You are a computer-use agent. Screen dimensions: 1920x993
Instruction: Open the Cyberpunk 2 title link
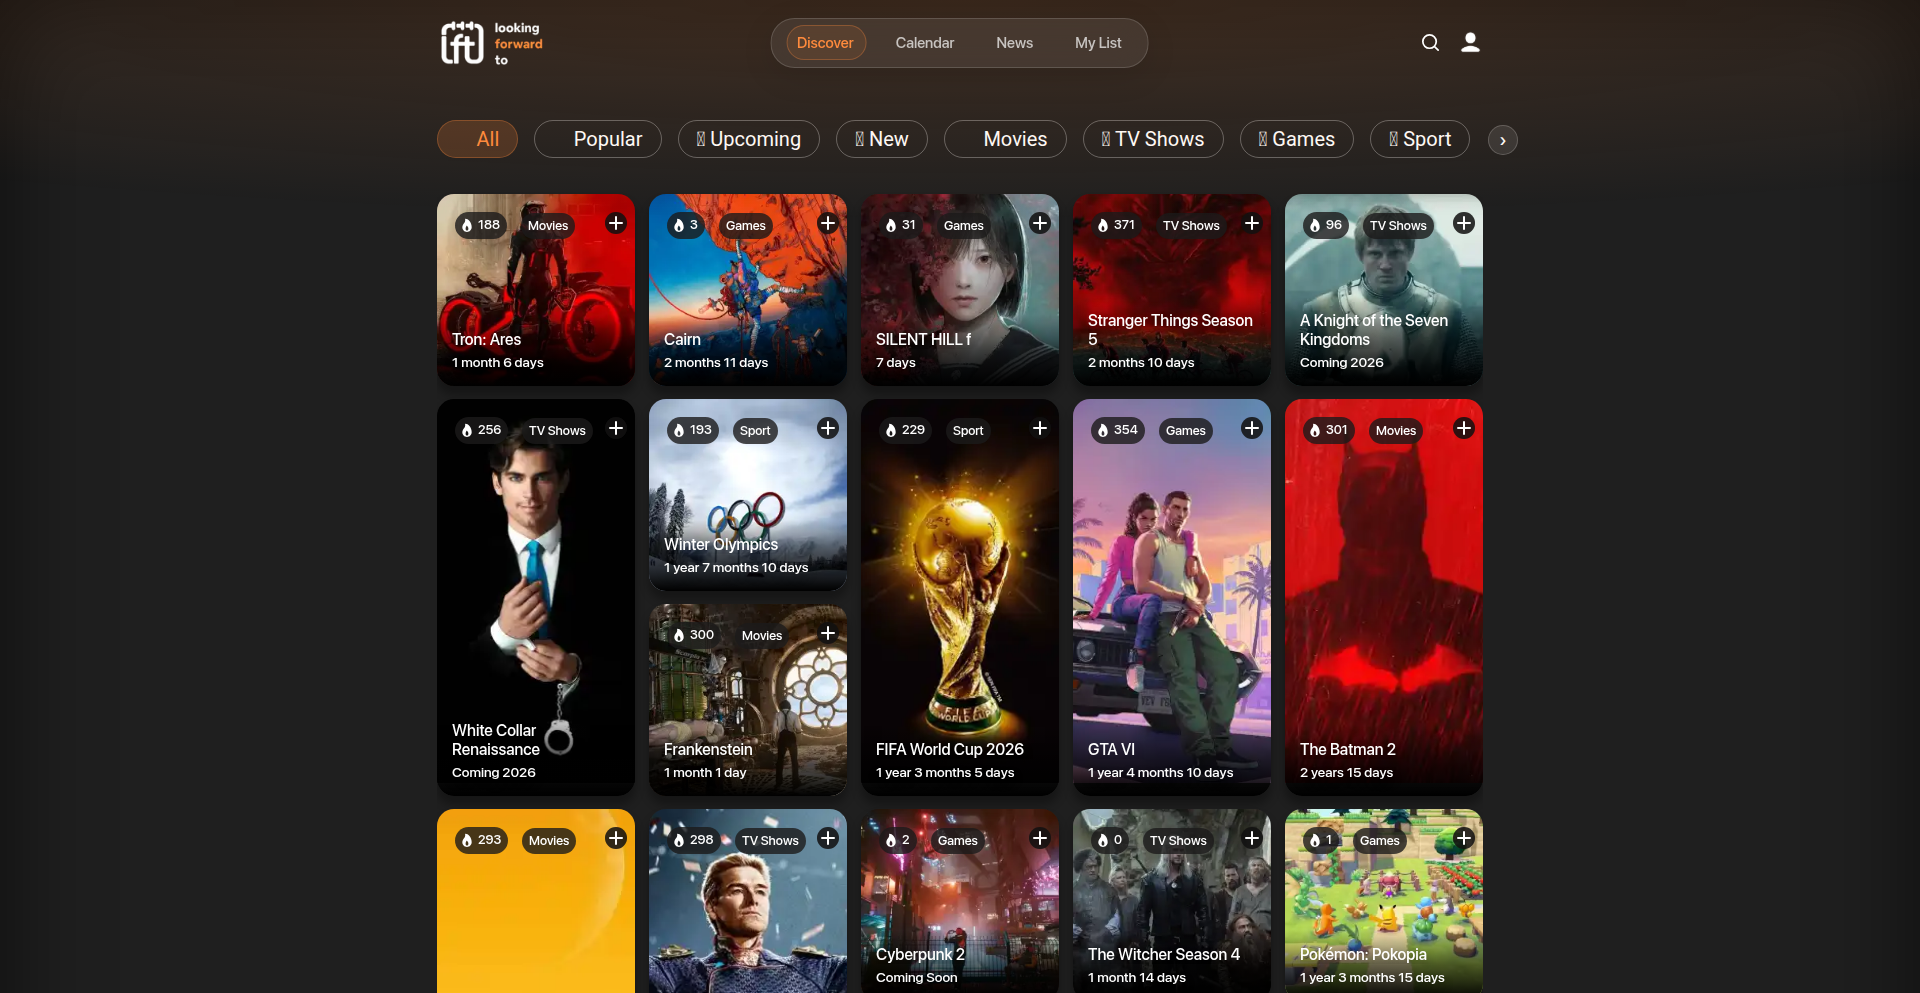(920, 955)
